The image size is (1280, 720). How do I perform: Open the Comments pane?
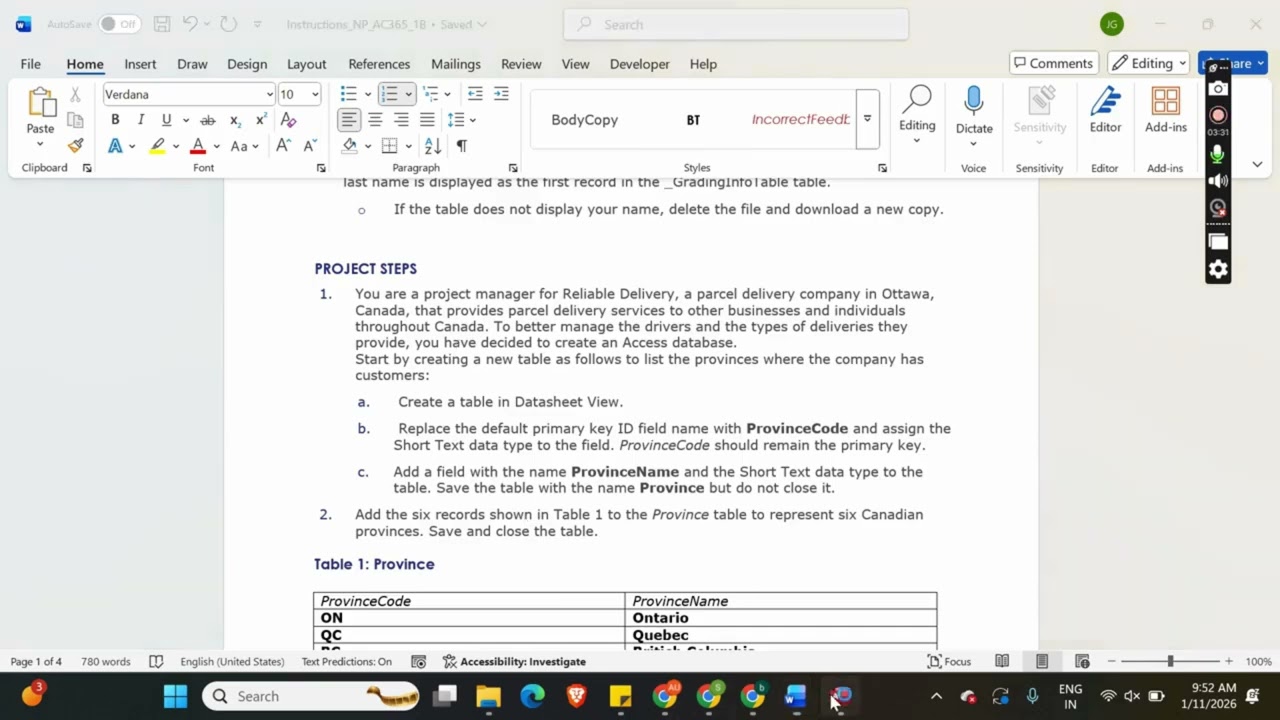1054,63
